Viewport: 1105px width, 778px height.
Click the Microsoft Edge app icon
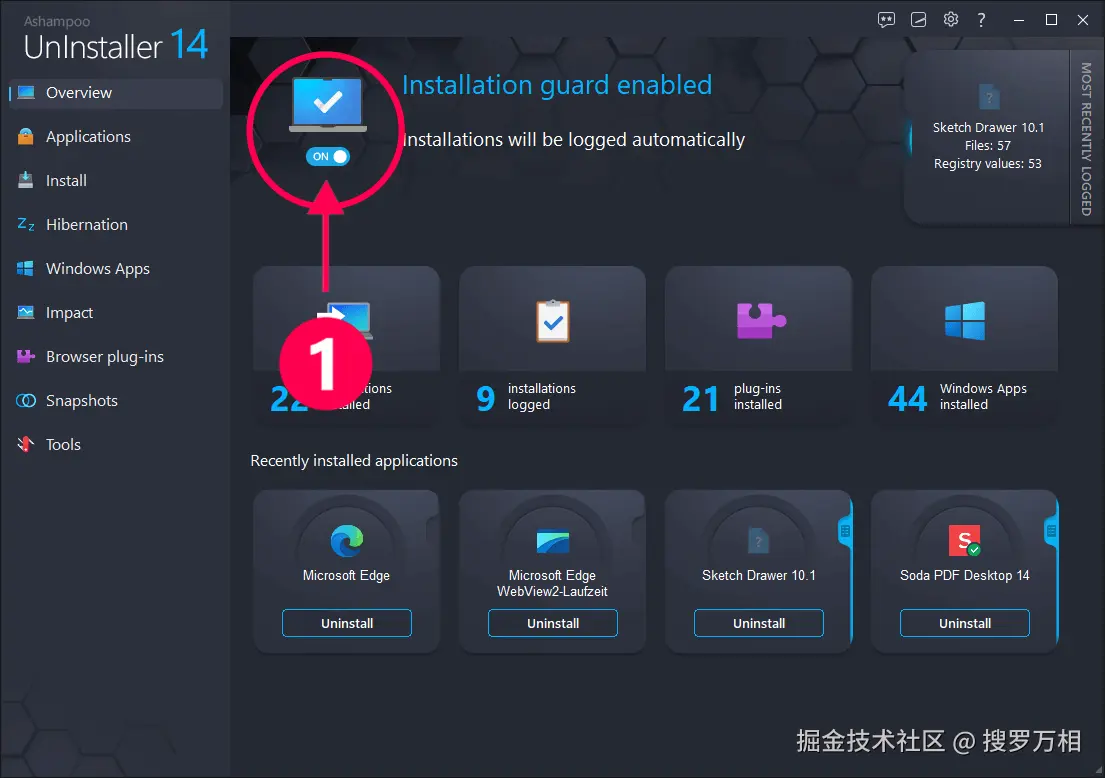(x=347, y=541)
